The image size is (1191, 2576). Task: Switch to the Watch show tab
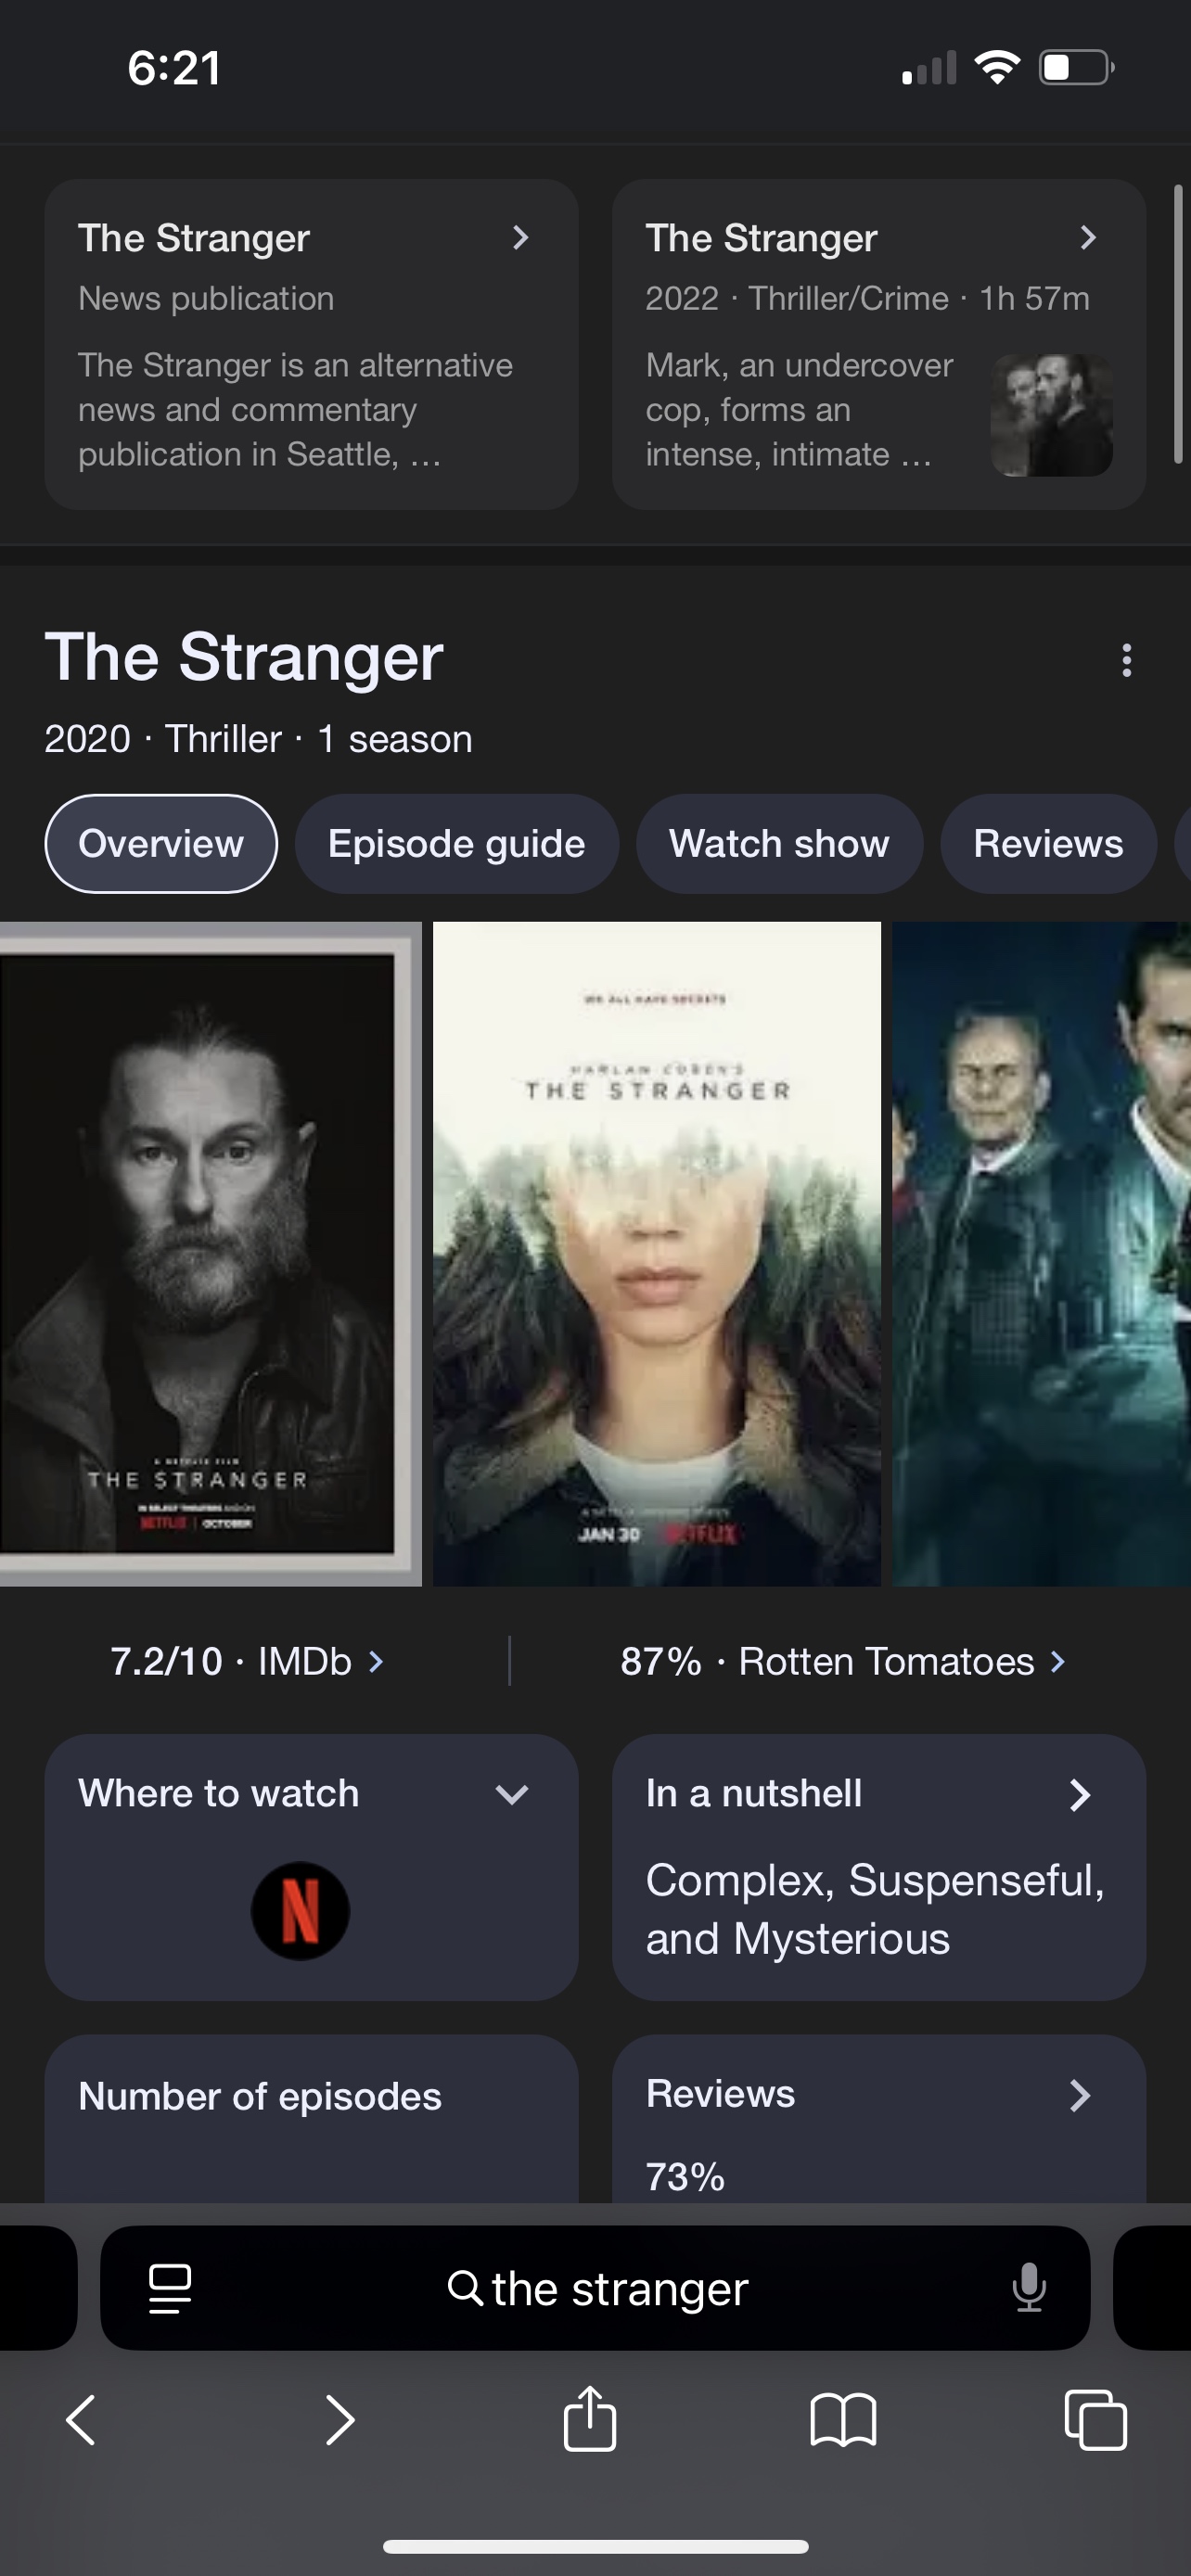pos(779,844)
